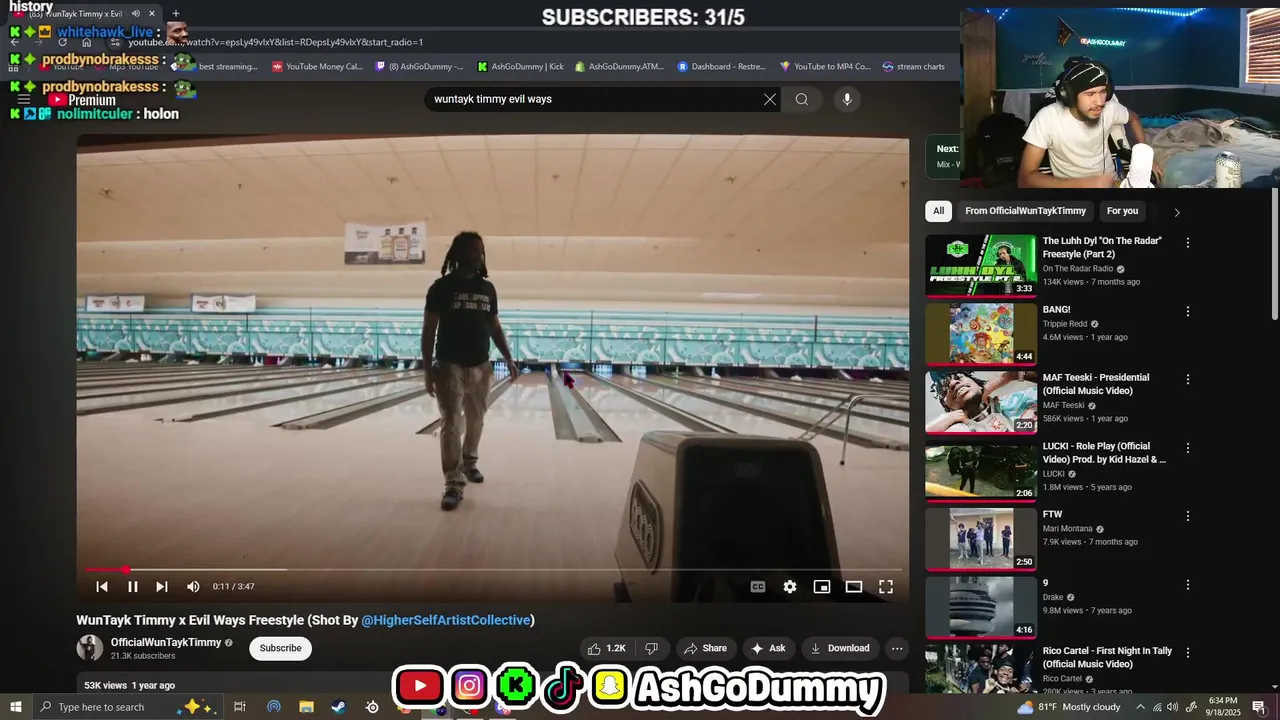Open options for LUCKI Role Play video
Screen dimensions: 1280x720
[x=1188, y=448]
